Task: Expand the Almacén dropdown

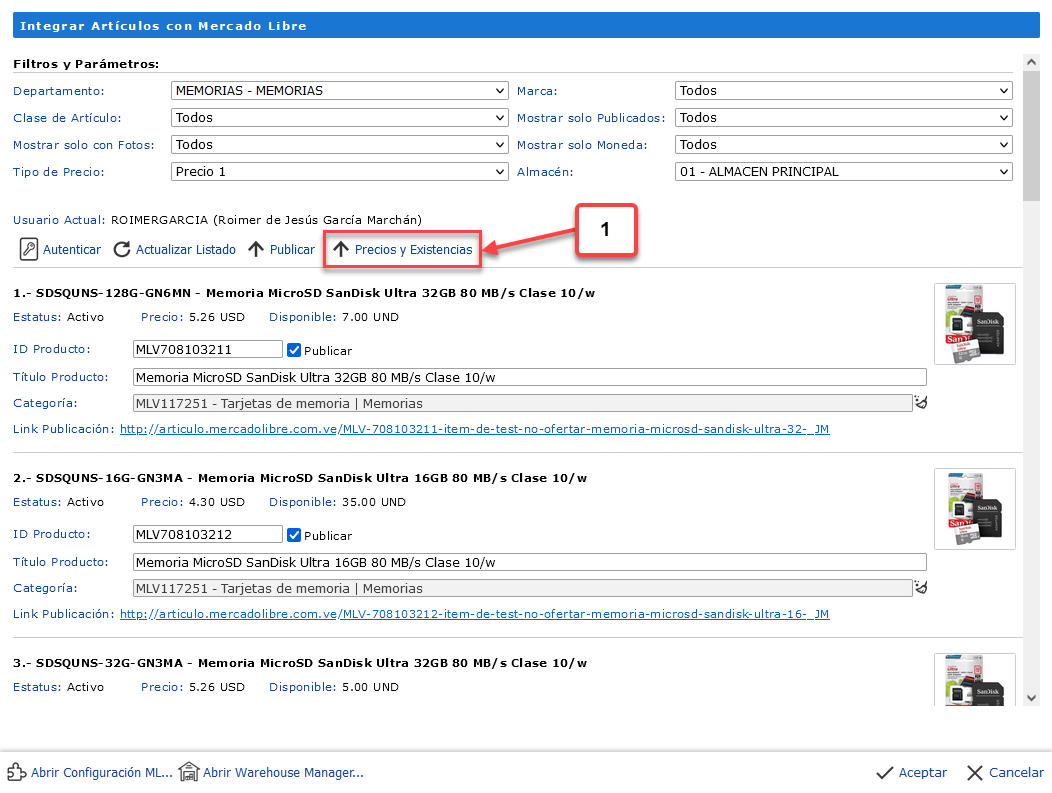Action: click(x=844, y=172)
